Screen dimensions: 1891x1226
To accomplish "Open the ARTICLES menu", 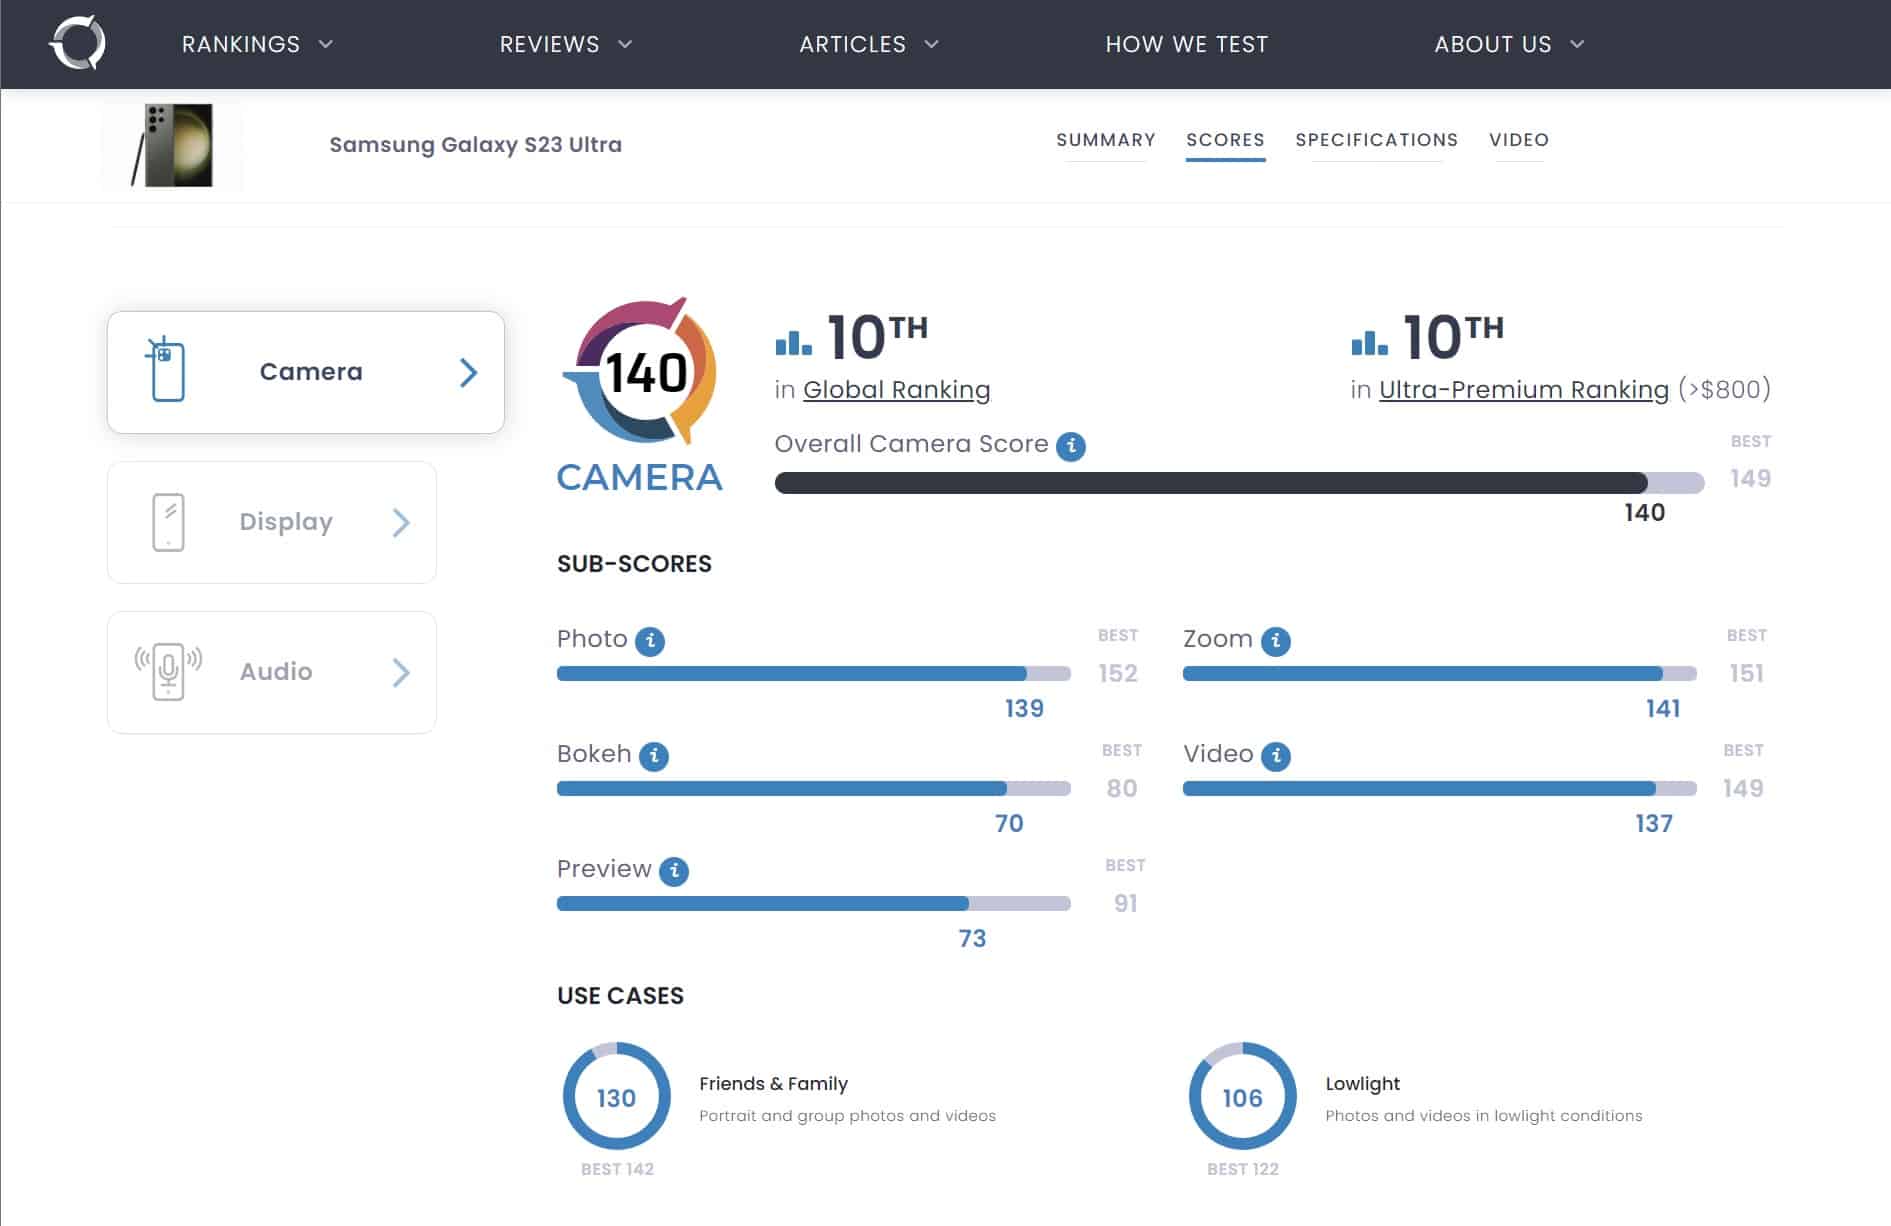I will pyautogui.click(x=852, y=44).
